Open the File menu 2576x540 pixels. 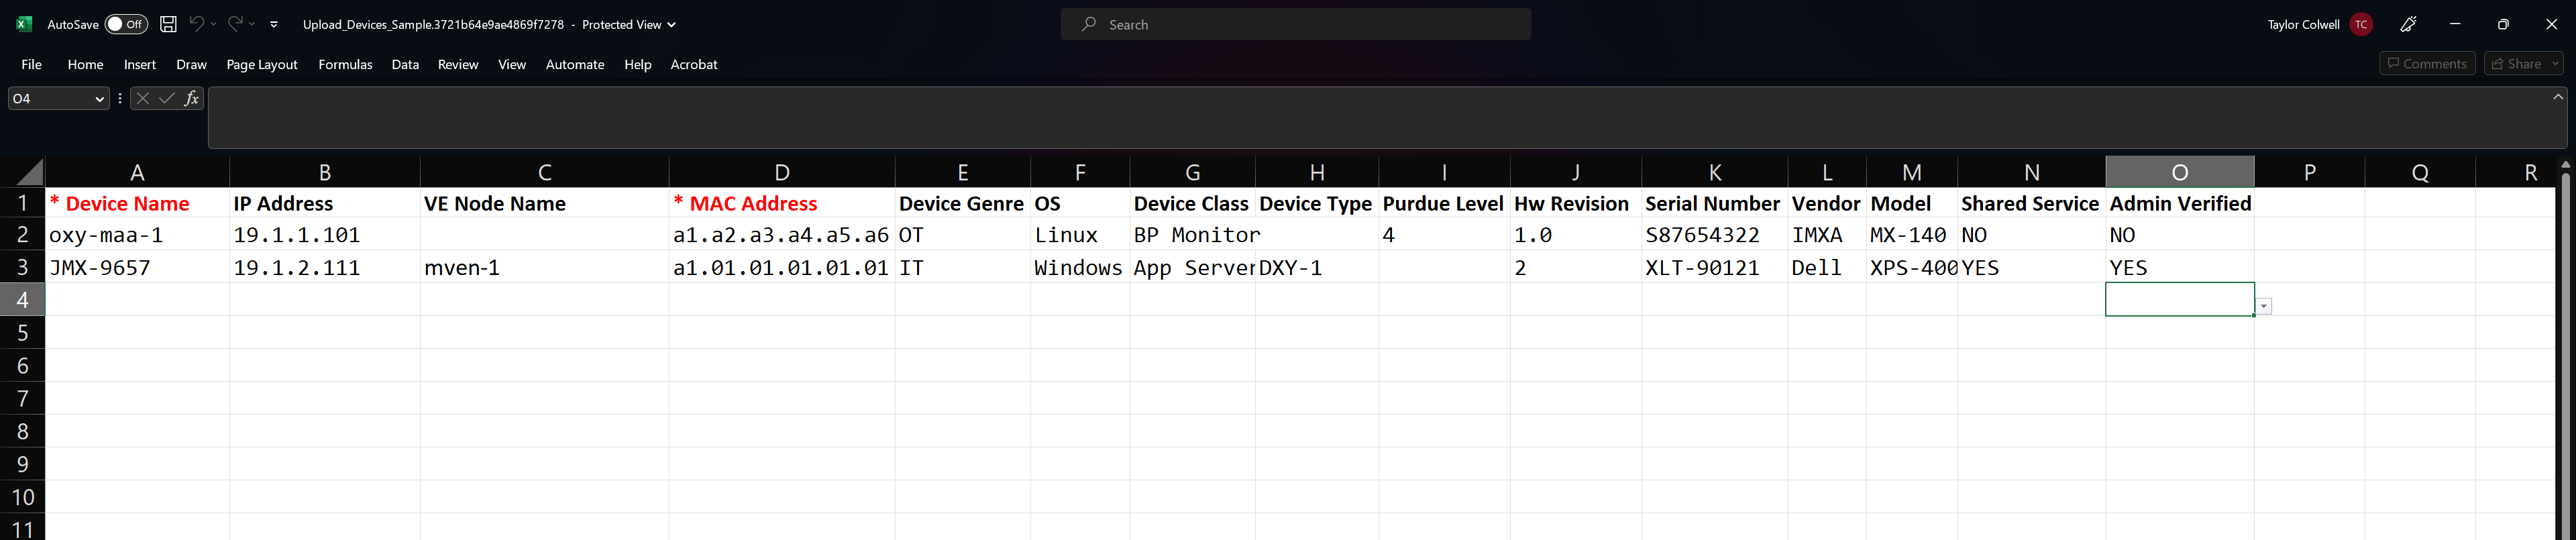click(32, 64)
